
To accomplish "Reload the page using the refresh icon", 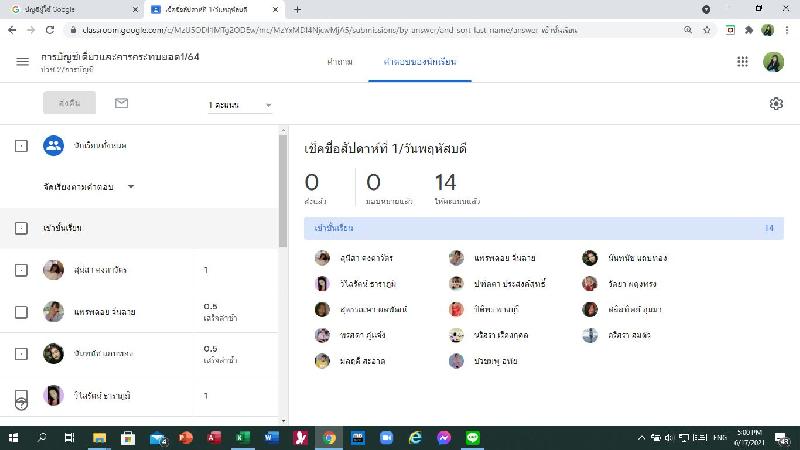I will click(53, 30).
